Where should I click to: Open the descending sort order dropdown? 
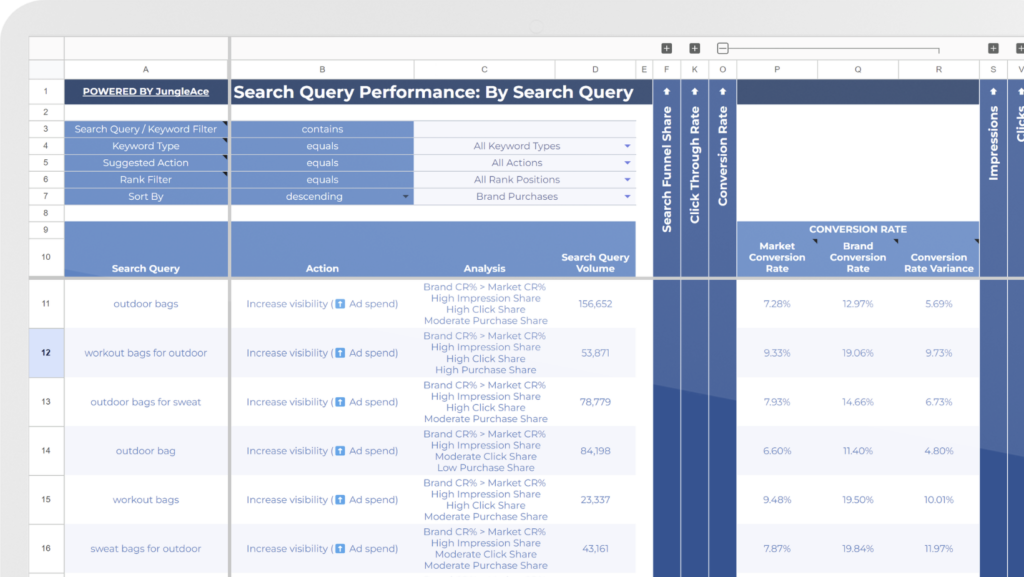tap(406, 196)
